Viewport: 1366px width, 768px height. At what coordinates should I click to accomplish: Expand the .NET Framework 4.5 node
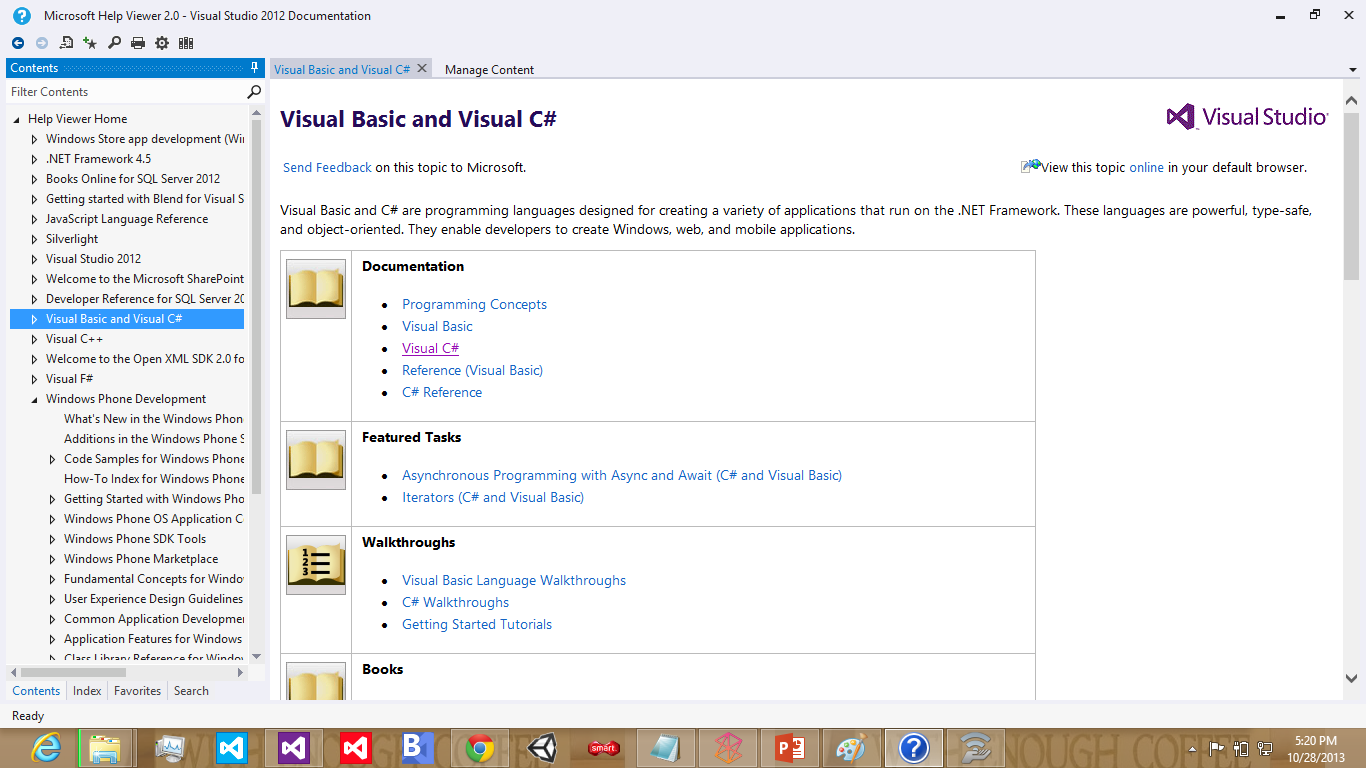[x=33, y=158]
